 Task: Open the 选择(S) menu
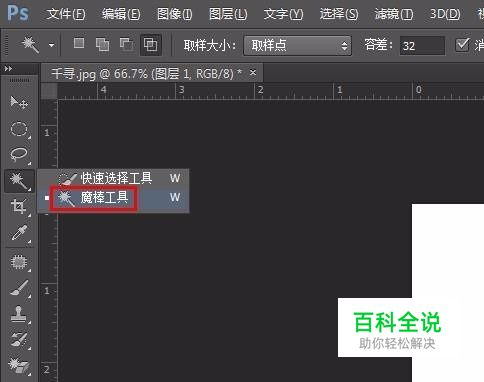point(339,14)
